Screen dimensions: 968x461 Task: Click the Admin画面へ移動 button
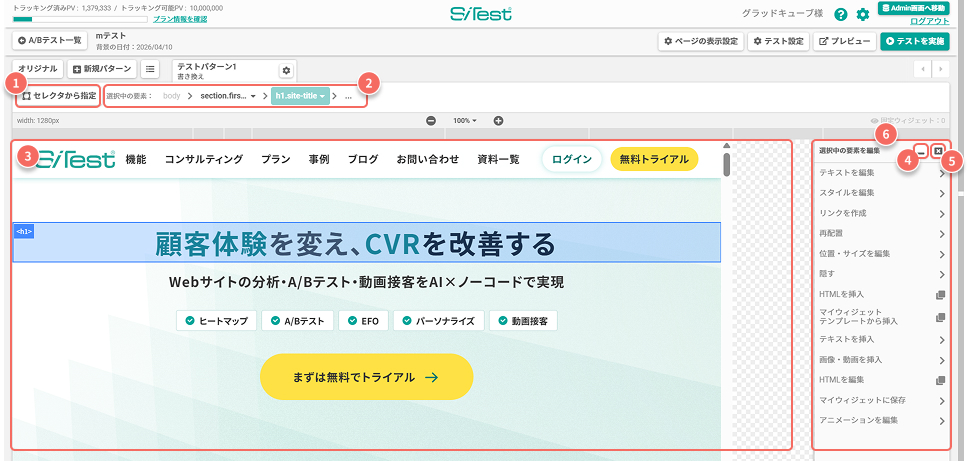[914, 9]
